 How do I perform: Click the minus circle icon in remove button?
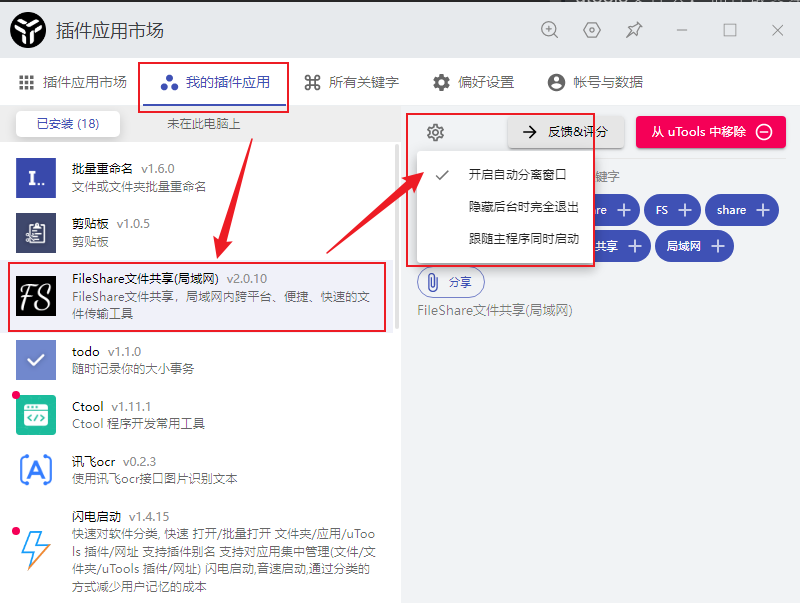coord(764,132)
